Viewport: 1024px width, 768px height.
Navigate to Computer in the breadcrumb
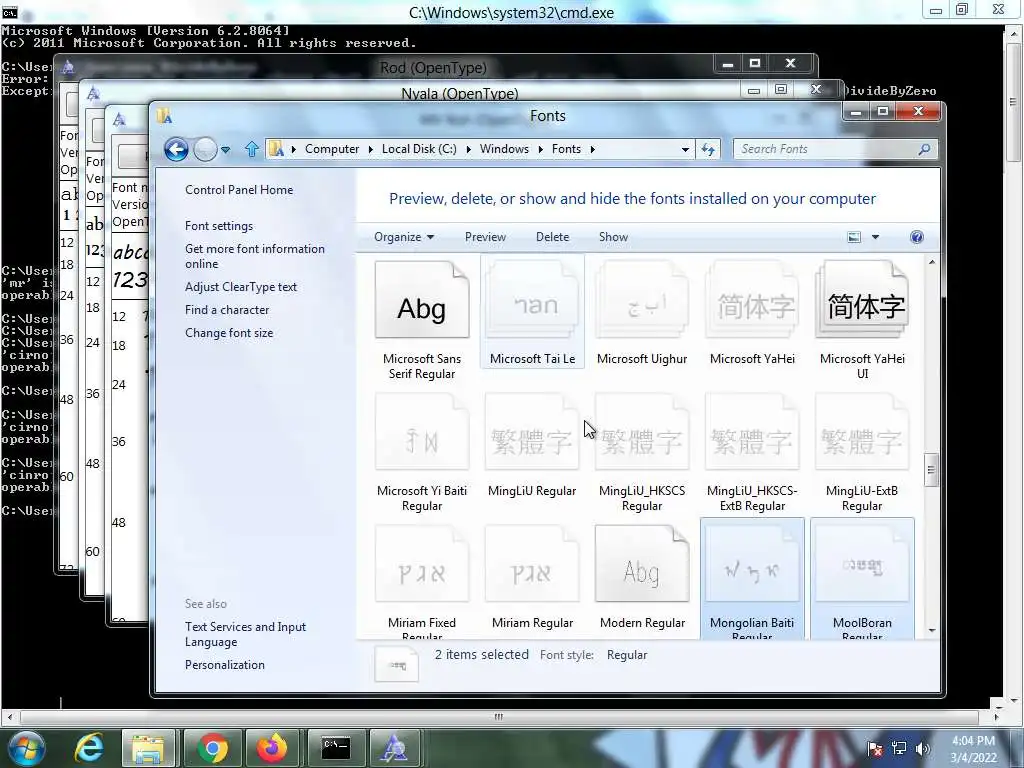[332, 150]
